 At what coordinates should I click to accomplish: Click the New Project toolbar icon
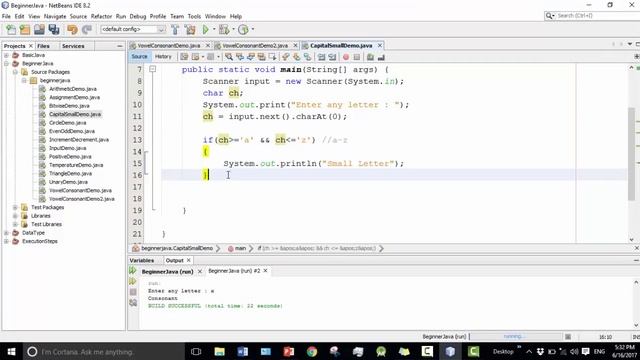click(x=25, y=29)
